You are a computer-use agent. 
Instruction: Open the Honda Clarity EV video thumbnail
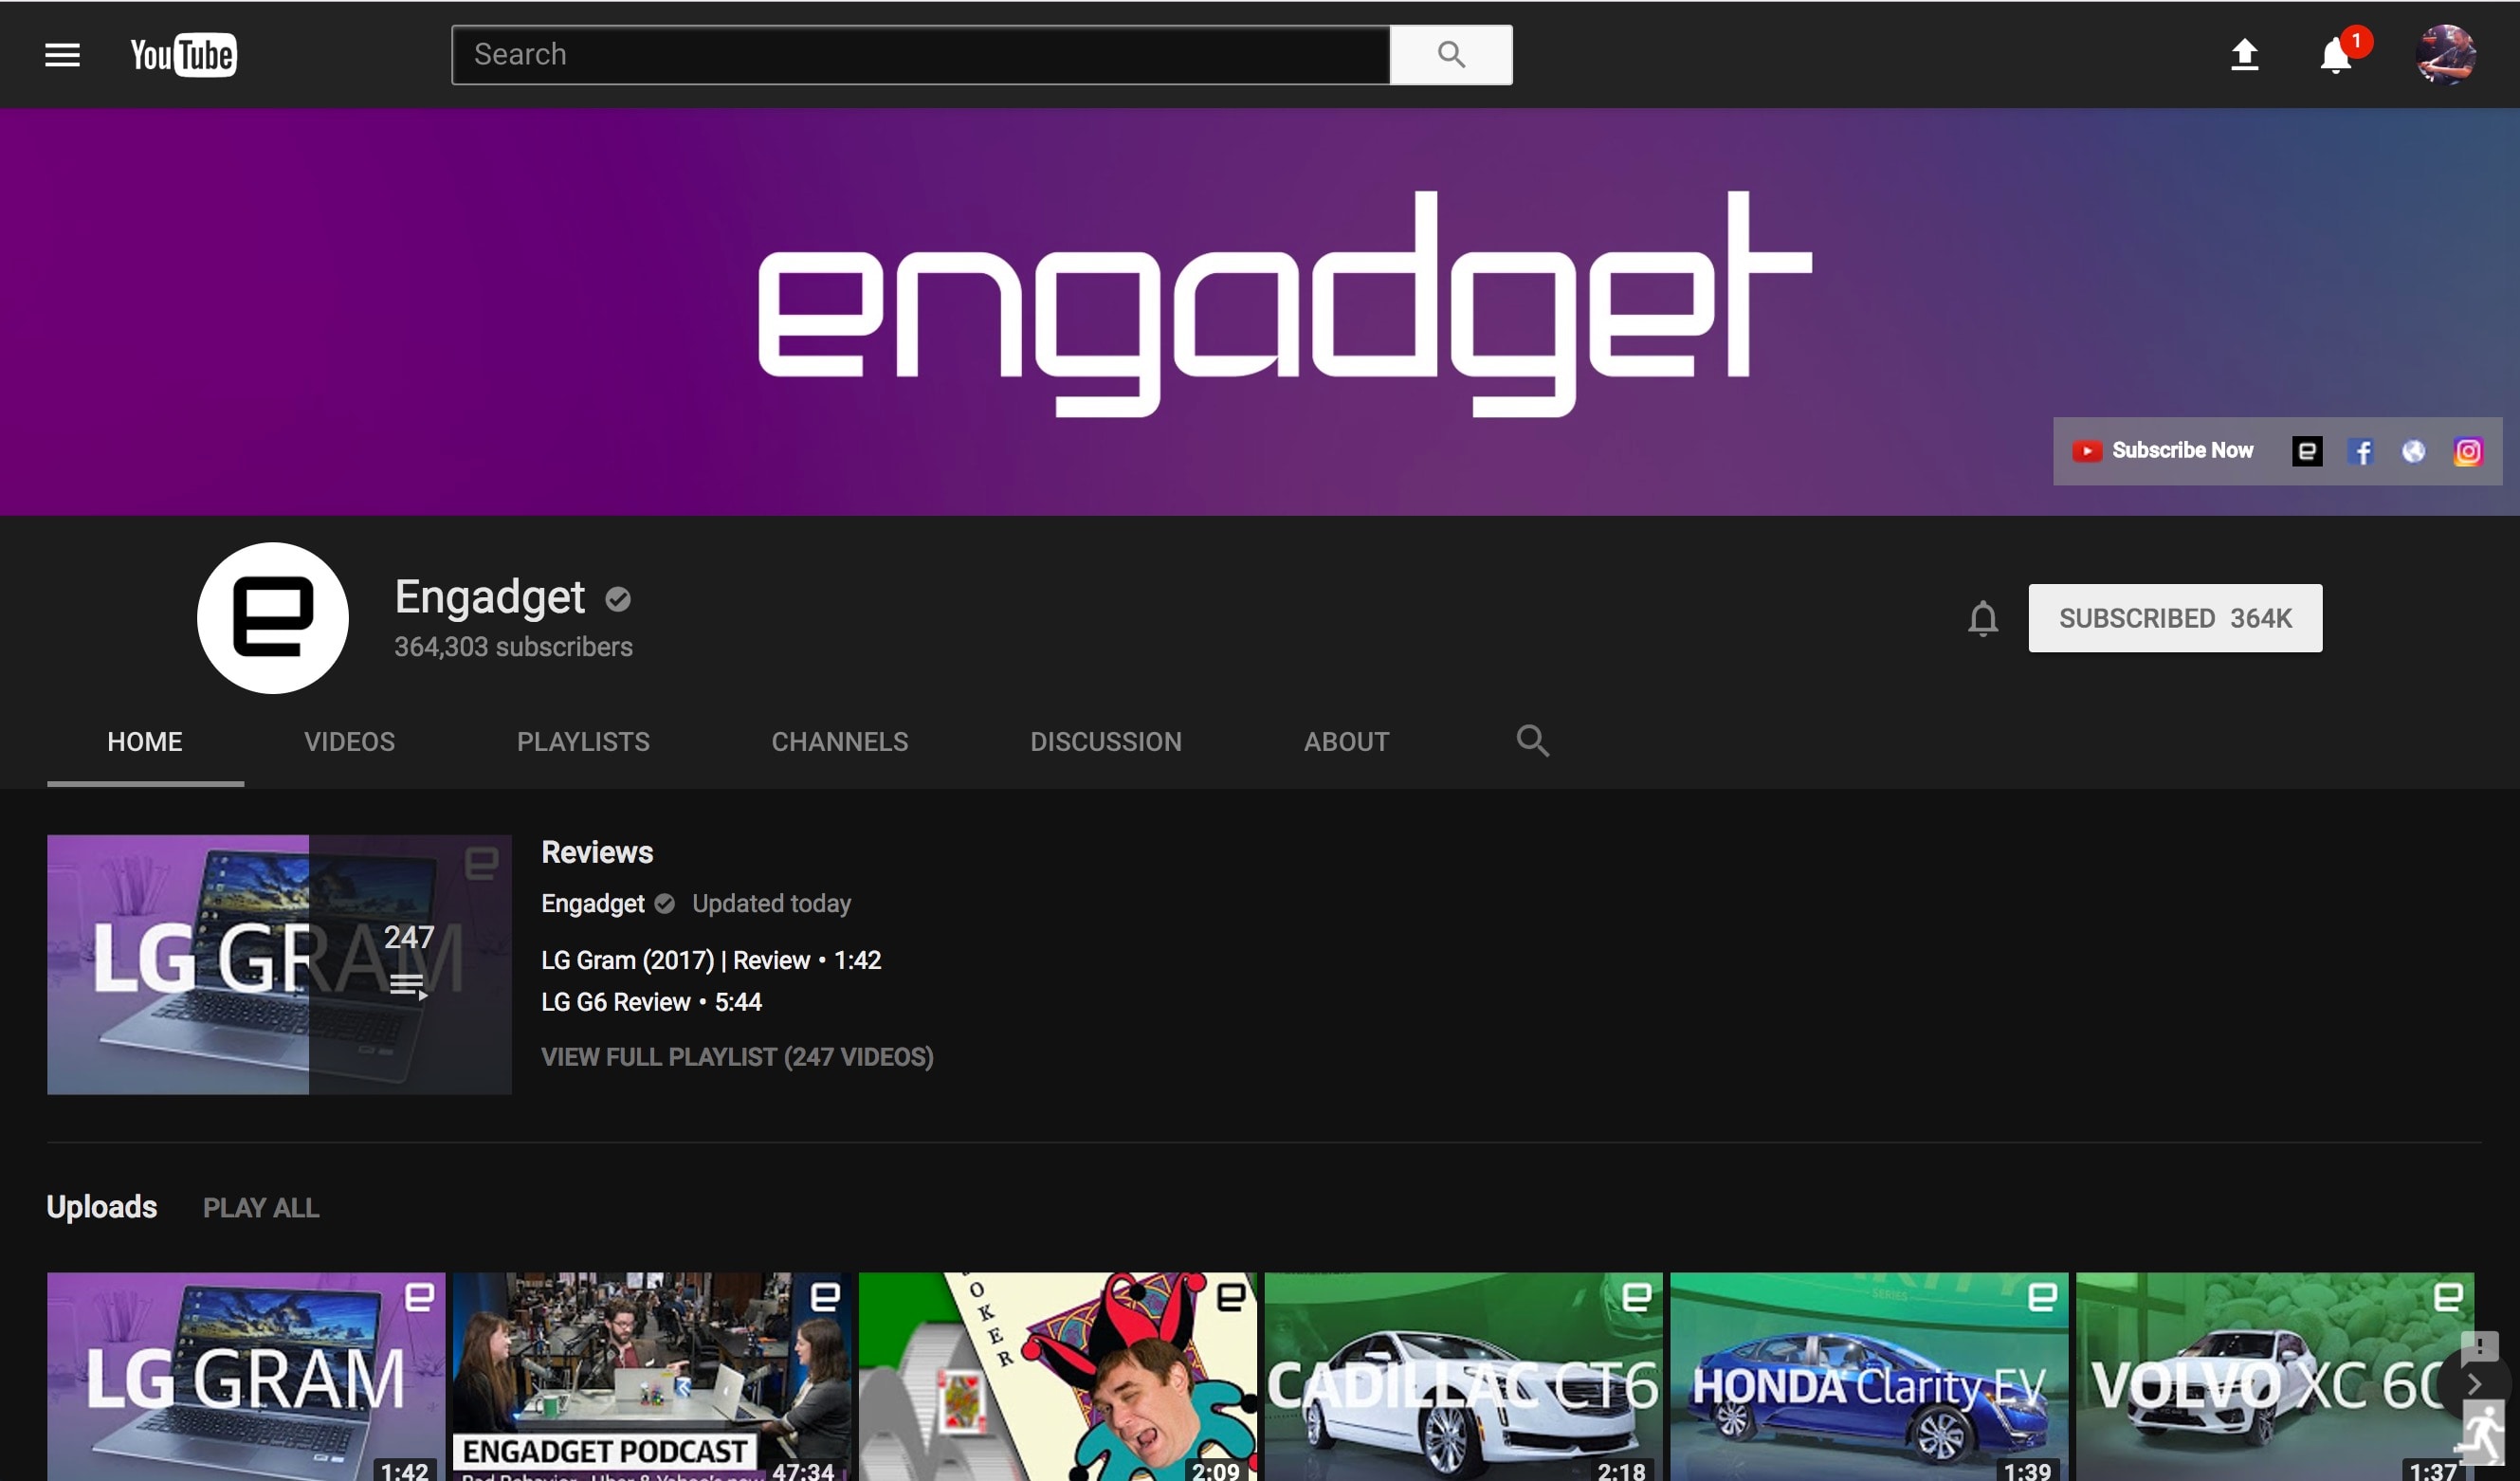(x=1869, y=1377)
